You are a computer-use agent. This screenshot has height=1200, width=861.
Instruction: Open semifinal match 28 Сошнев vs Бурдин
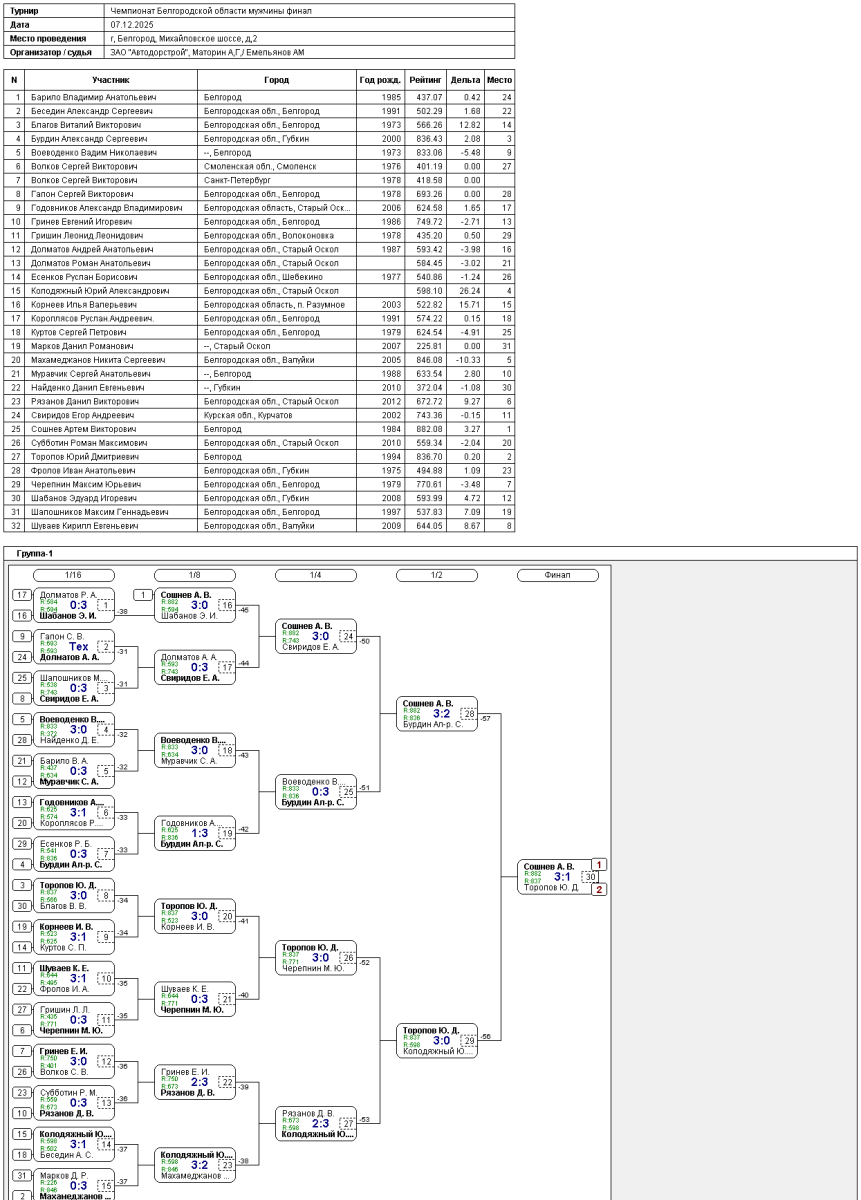(x=436, y=714)
